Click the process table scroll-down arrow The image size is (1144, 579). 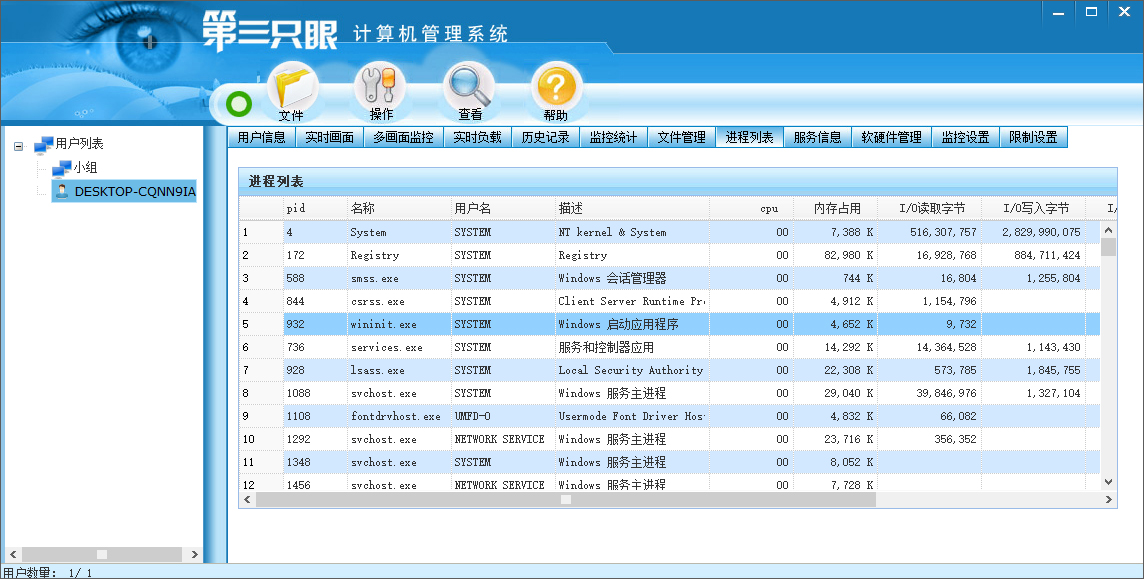pyautogui.click(x=1108, y=482)
